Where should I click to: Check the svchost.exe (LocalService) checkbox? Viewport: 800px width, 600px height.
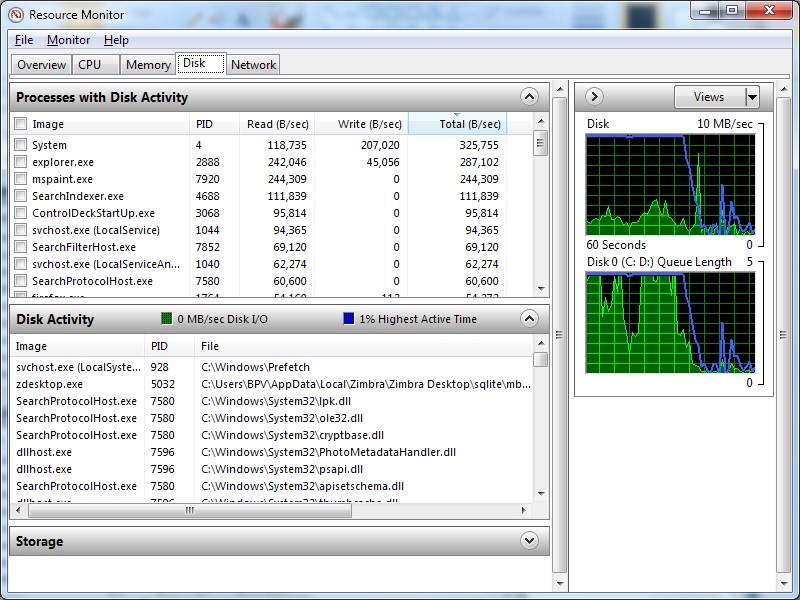[x=20, y=230]
